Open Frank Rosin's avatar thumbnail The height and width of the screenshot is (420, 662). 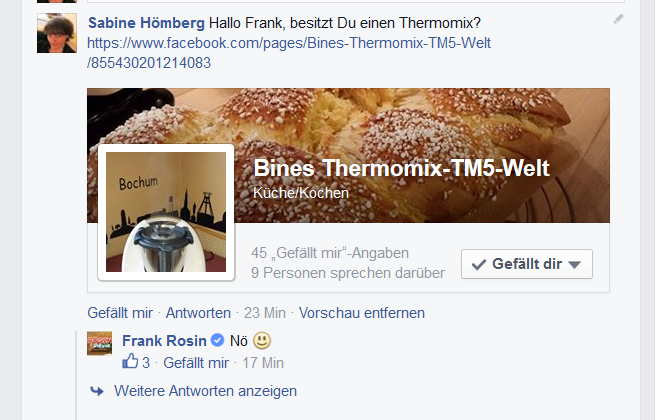point(100,343)
